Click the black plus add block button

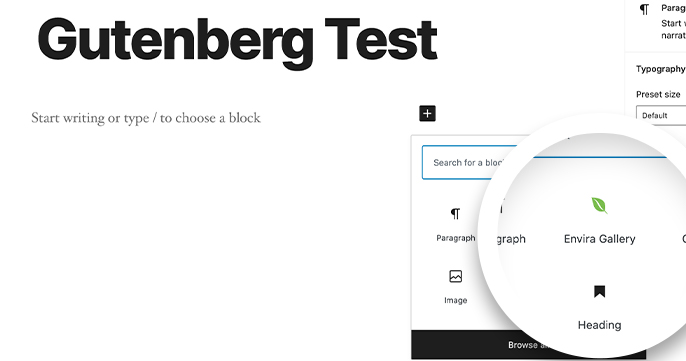[x=427, y=113]
